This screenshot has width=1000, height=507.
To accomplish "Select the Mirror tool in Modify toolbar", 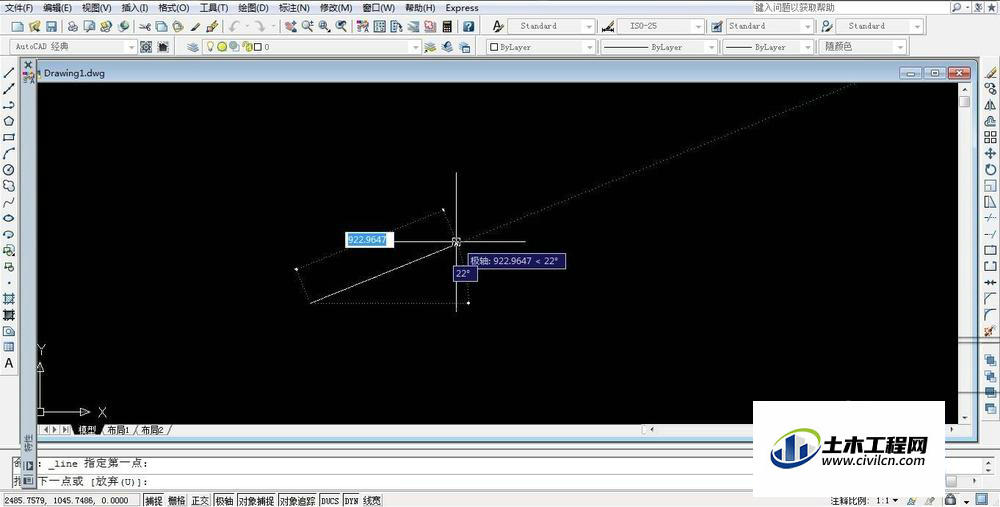I will coord(990,105).
